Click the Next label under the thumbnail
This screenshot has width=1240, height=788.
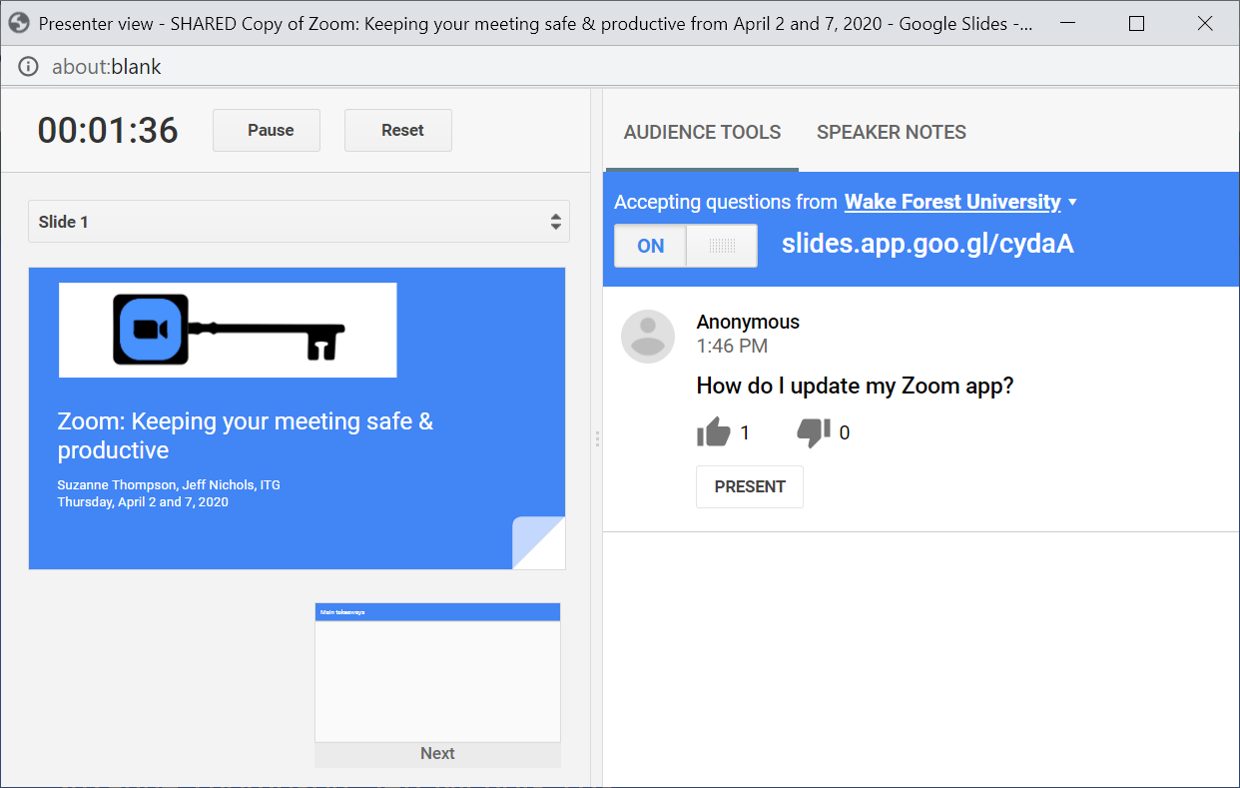(438, 754)
